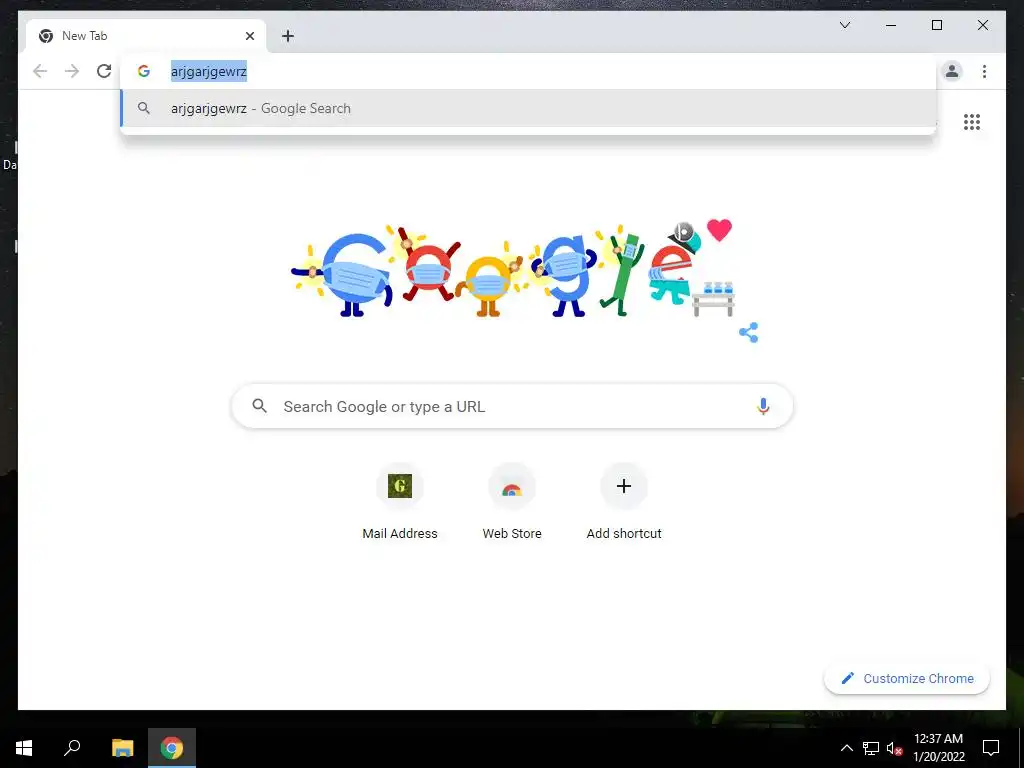Go forward with the forward arrow
Screen dimensions: 1024x768
[72, 71]
